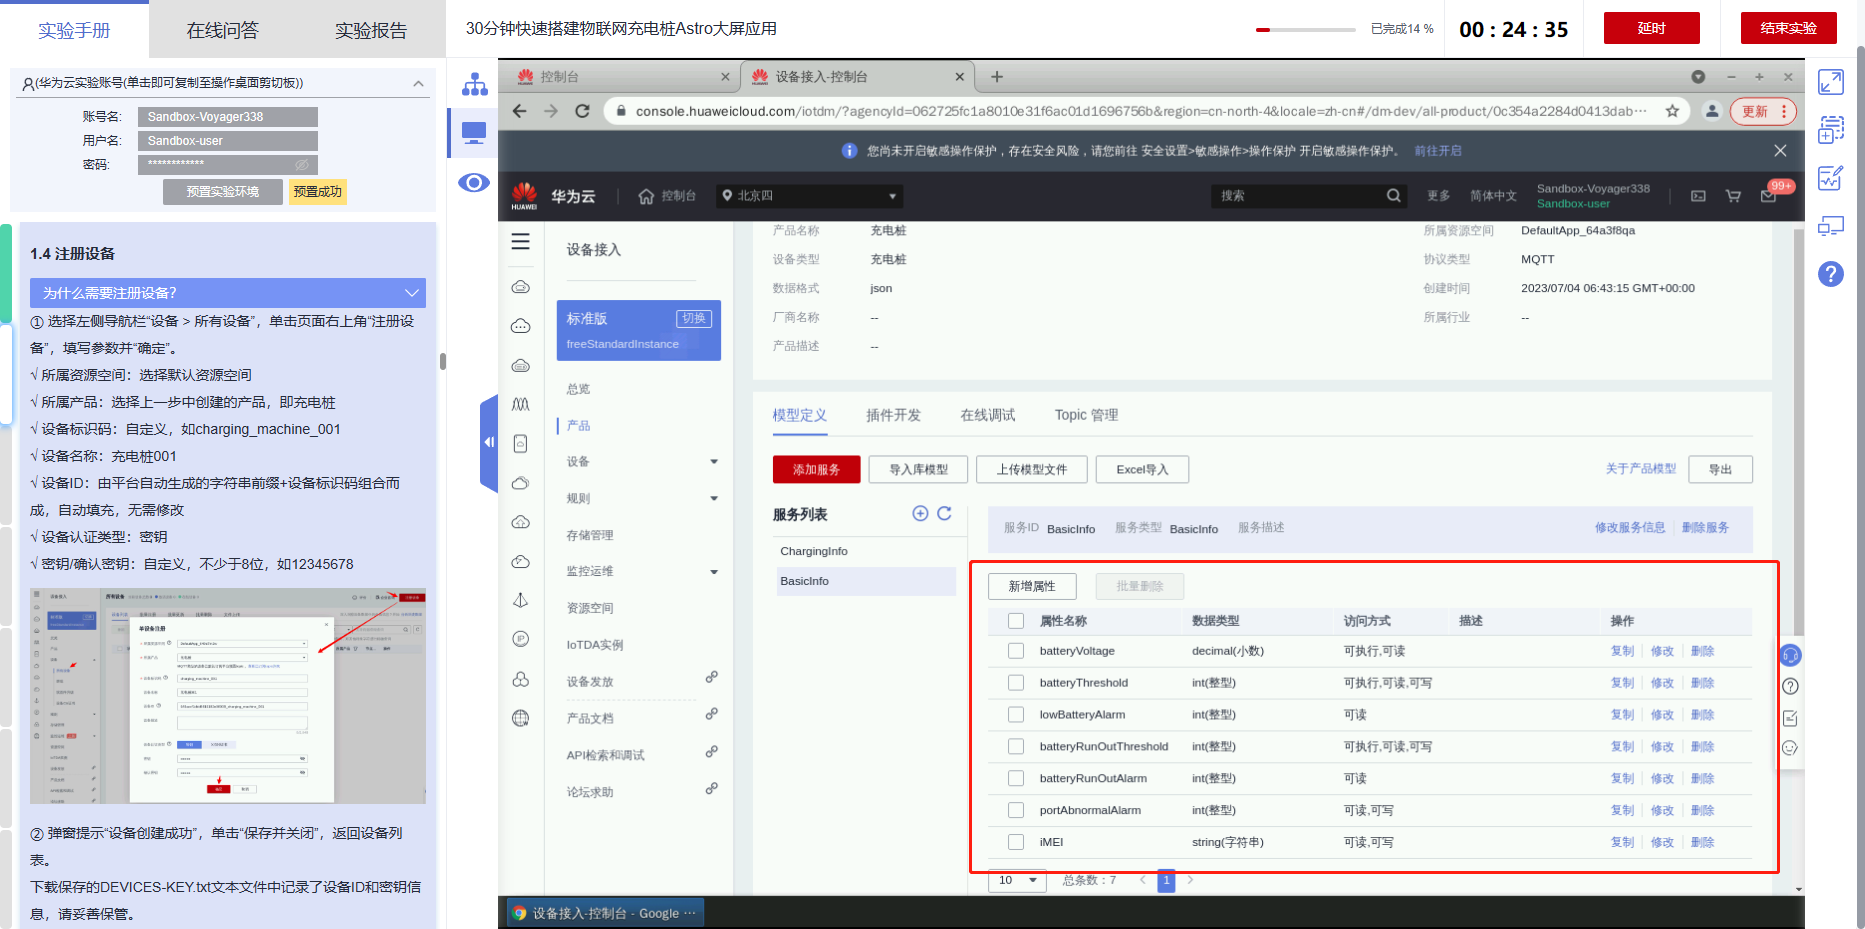This screenshot has width=1865, height=929.
Task: Click the lab completion progress bar
Action: 1305,30
